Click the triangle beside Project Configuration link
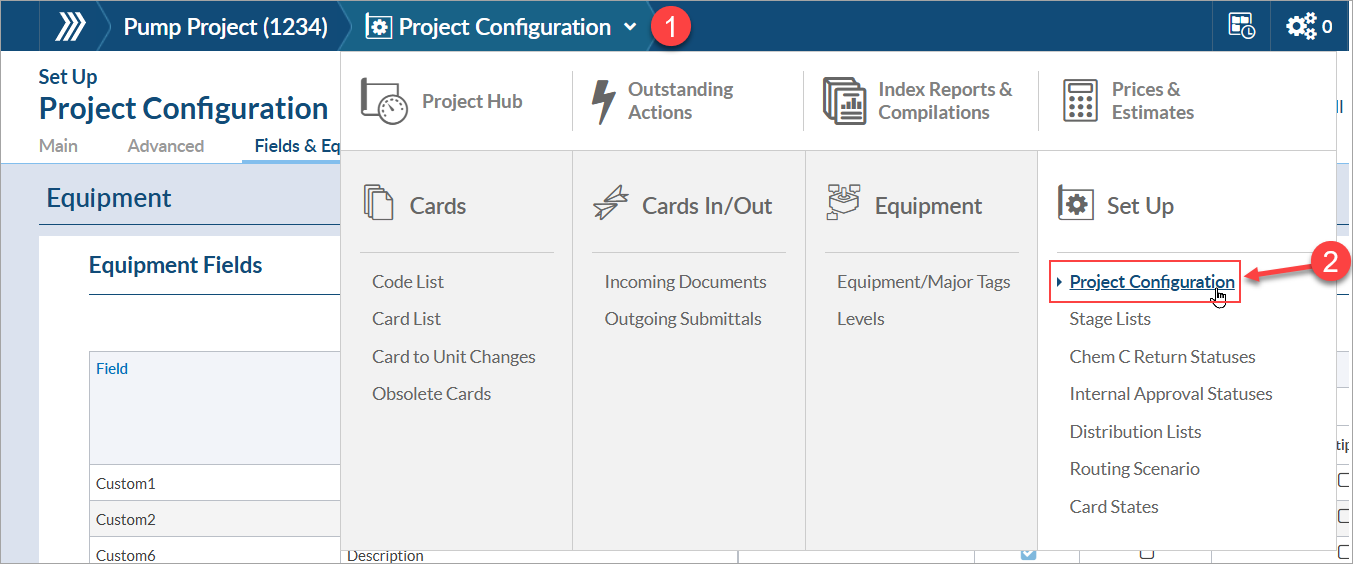The height and width of the screenshot is (564, 1353). pyautogui.click(x=1060, y=282)
